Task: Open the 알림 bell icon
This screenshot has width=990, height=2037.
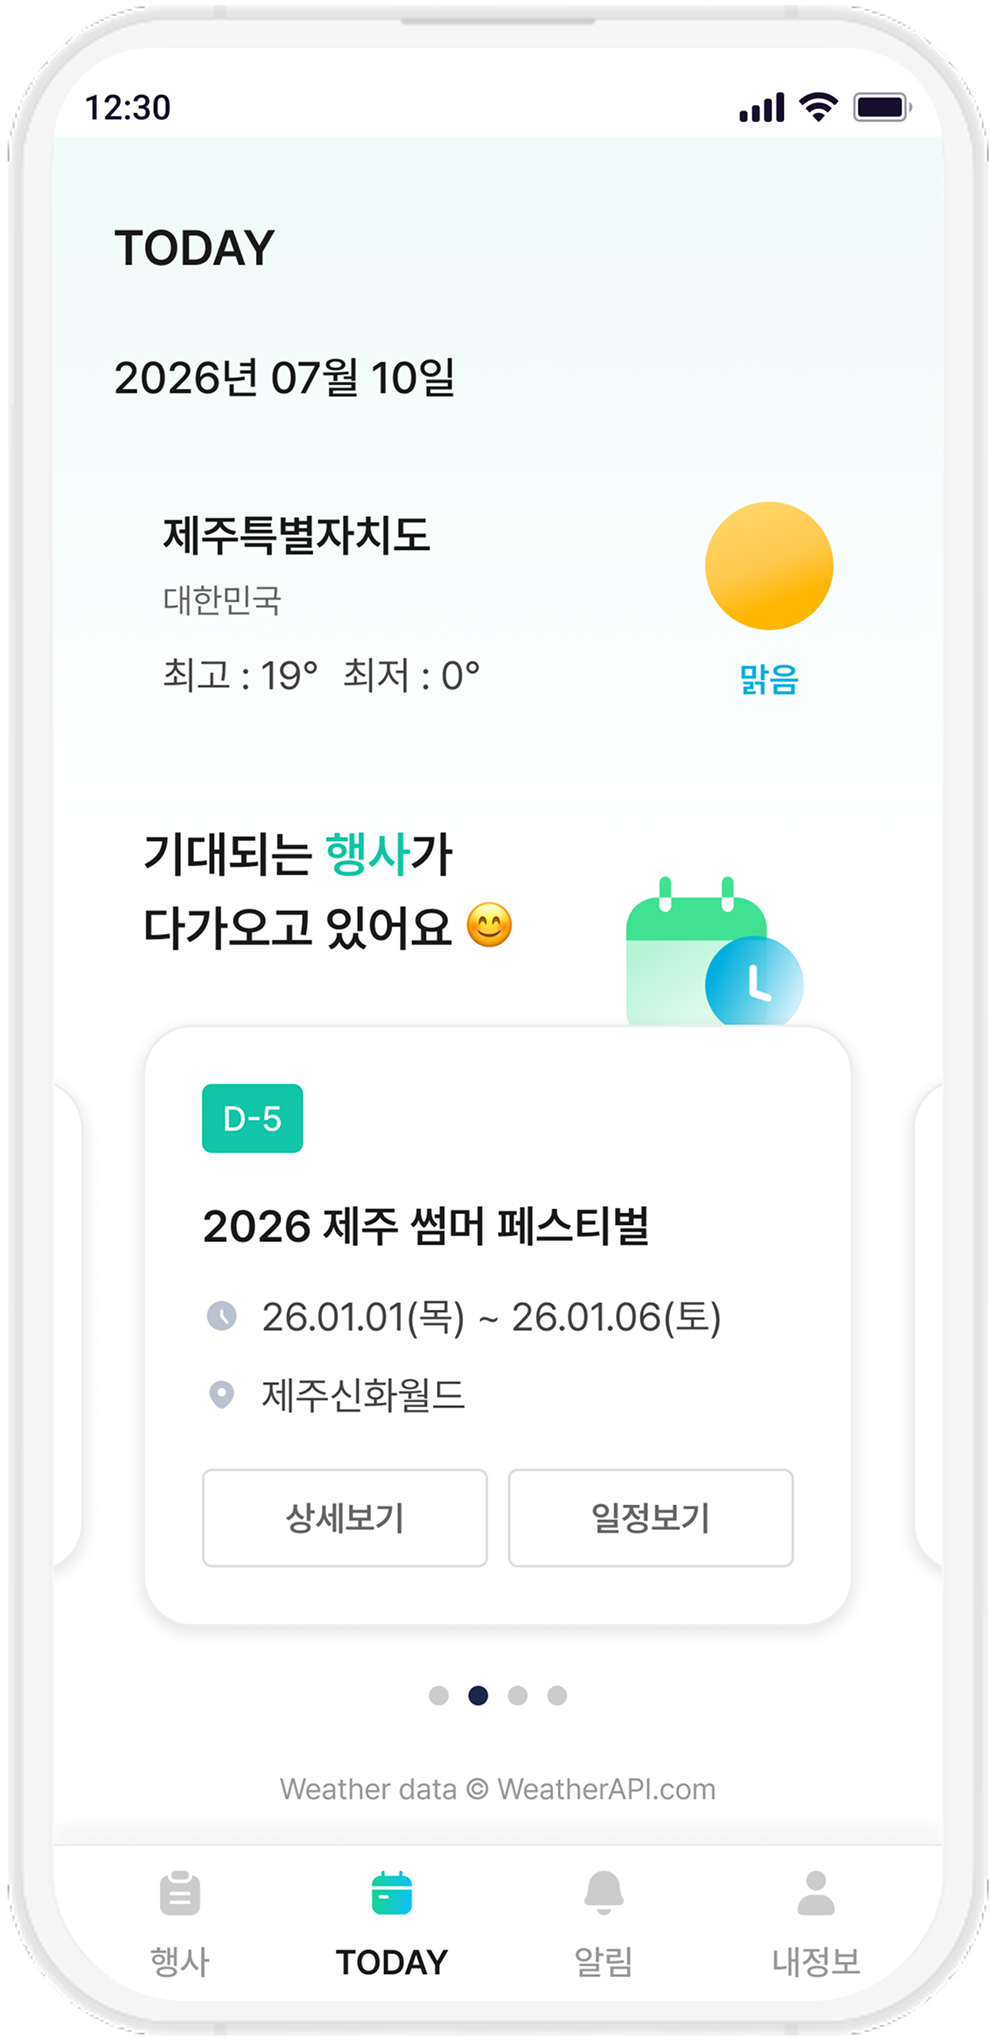Action: [x=604, y=1893]
